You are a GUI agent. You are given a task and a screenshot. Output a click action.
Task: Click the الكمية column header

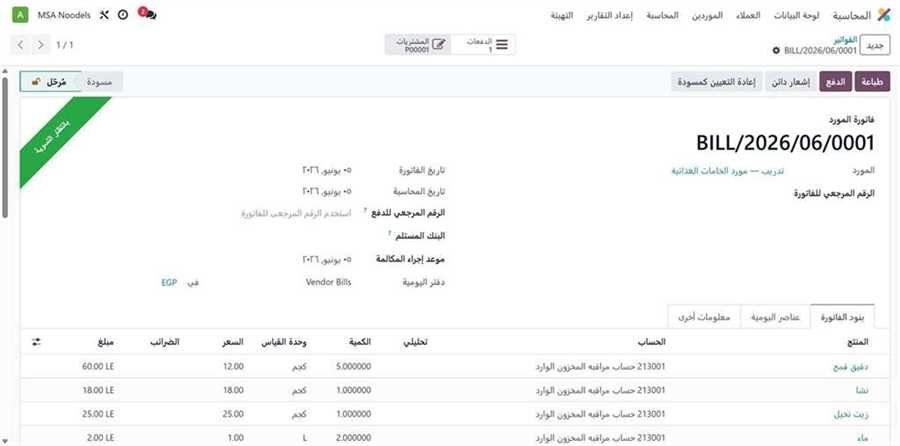360,342
